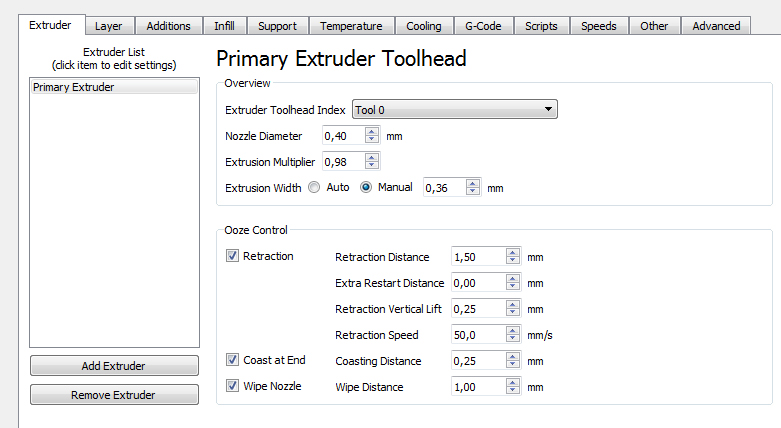Increase manual Extrusion Width value
Image resolution: width=781 pixels, height=428 pixels.
473,183
